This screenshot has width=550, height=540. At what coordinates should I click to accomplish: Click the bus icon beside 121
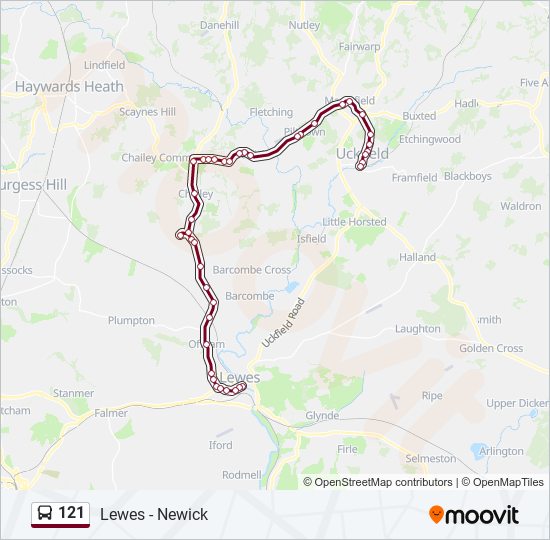(x=45, y=513)
